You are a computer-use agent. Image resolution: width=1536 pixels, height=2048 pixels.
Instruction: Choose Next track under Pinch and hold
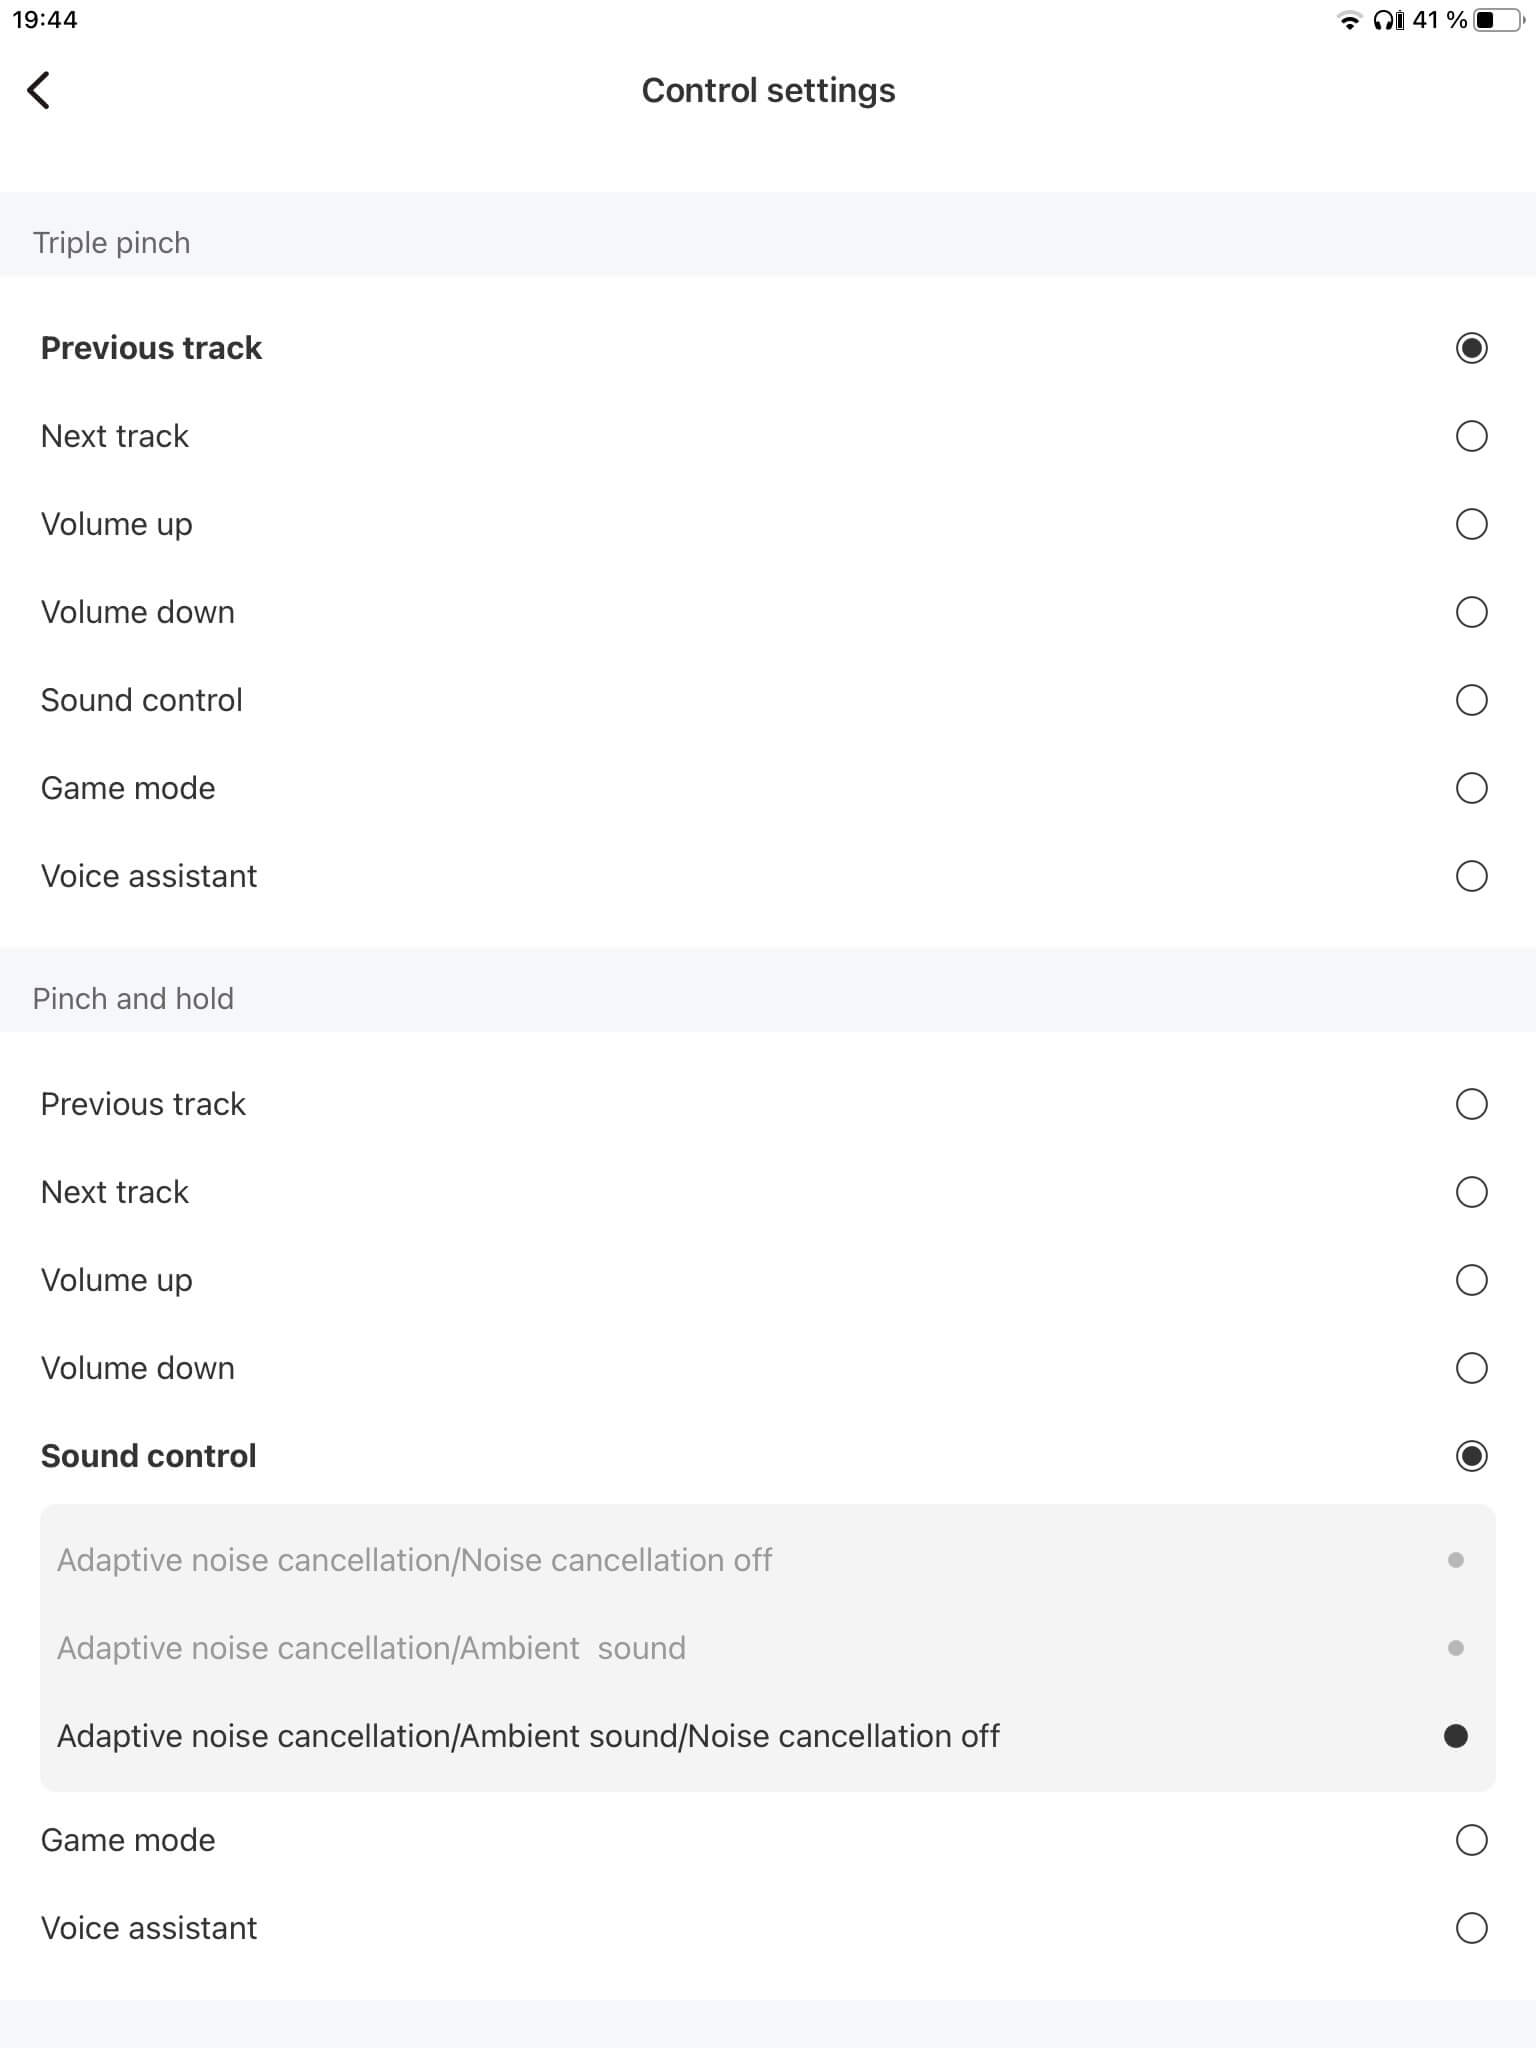pos(1471,1192)
